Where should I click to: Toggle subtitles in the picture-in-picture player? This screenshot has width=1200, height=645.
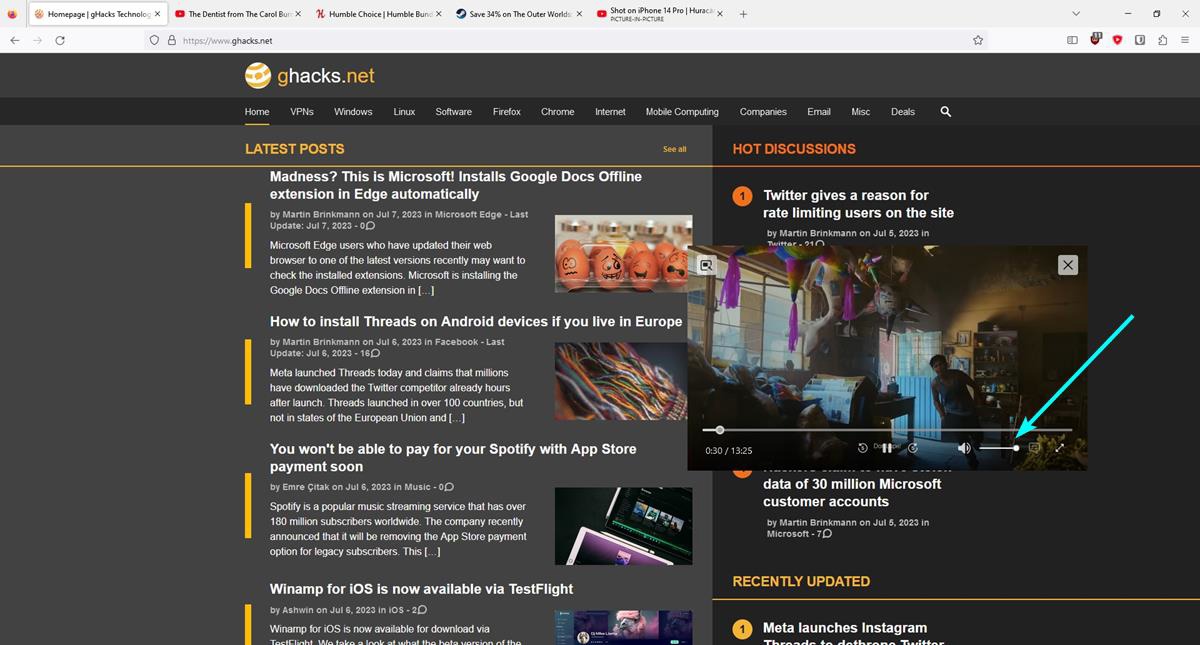pos(1035,448)
